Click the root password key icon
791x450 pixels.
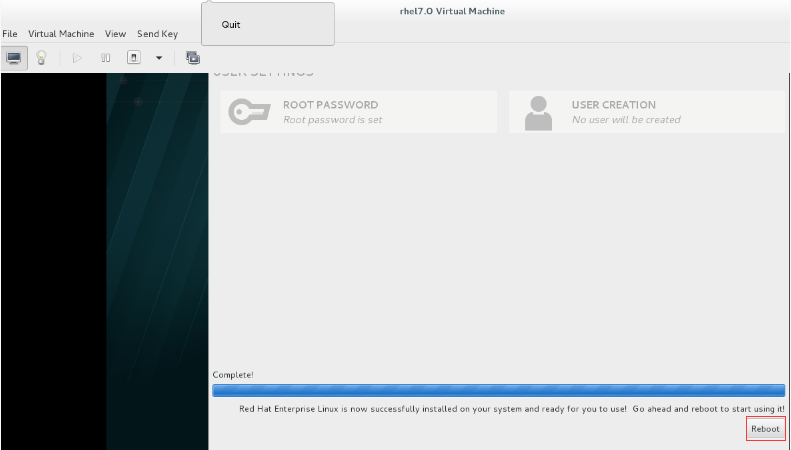click(x=249, y=111)
